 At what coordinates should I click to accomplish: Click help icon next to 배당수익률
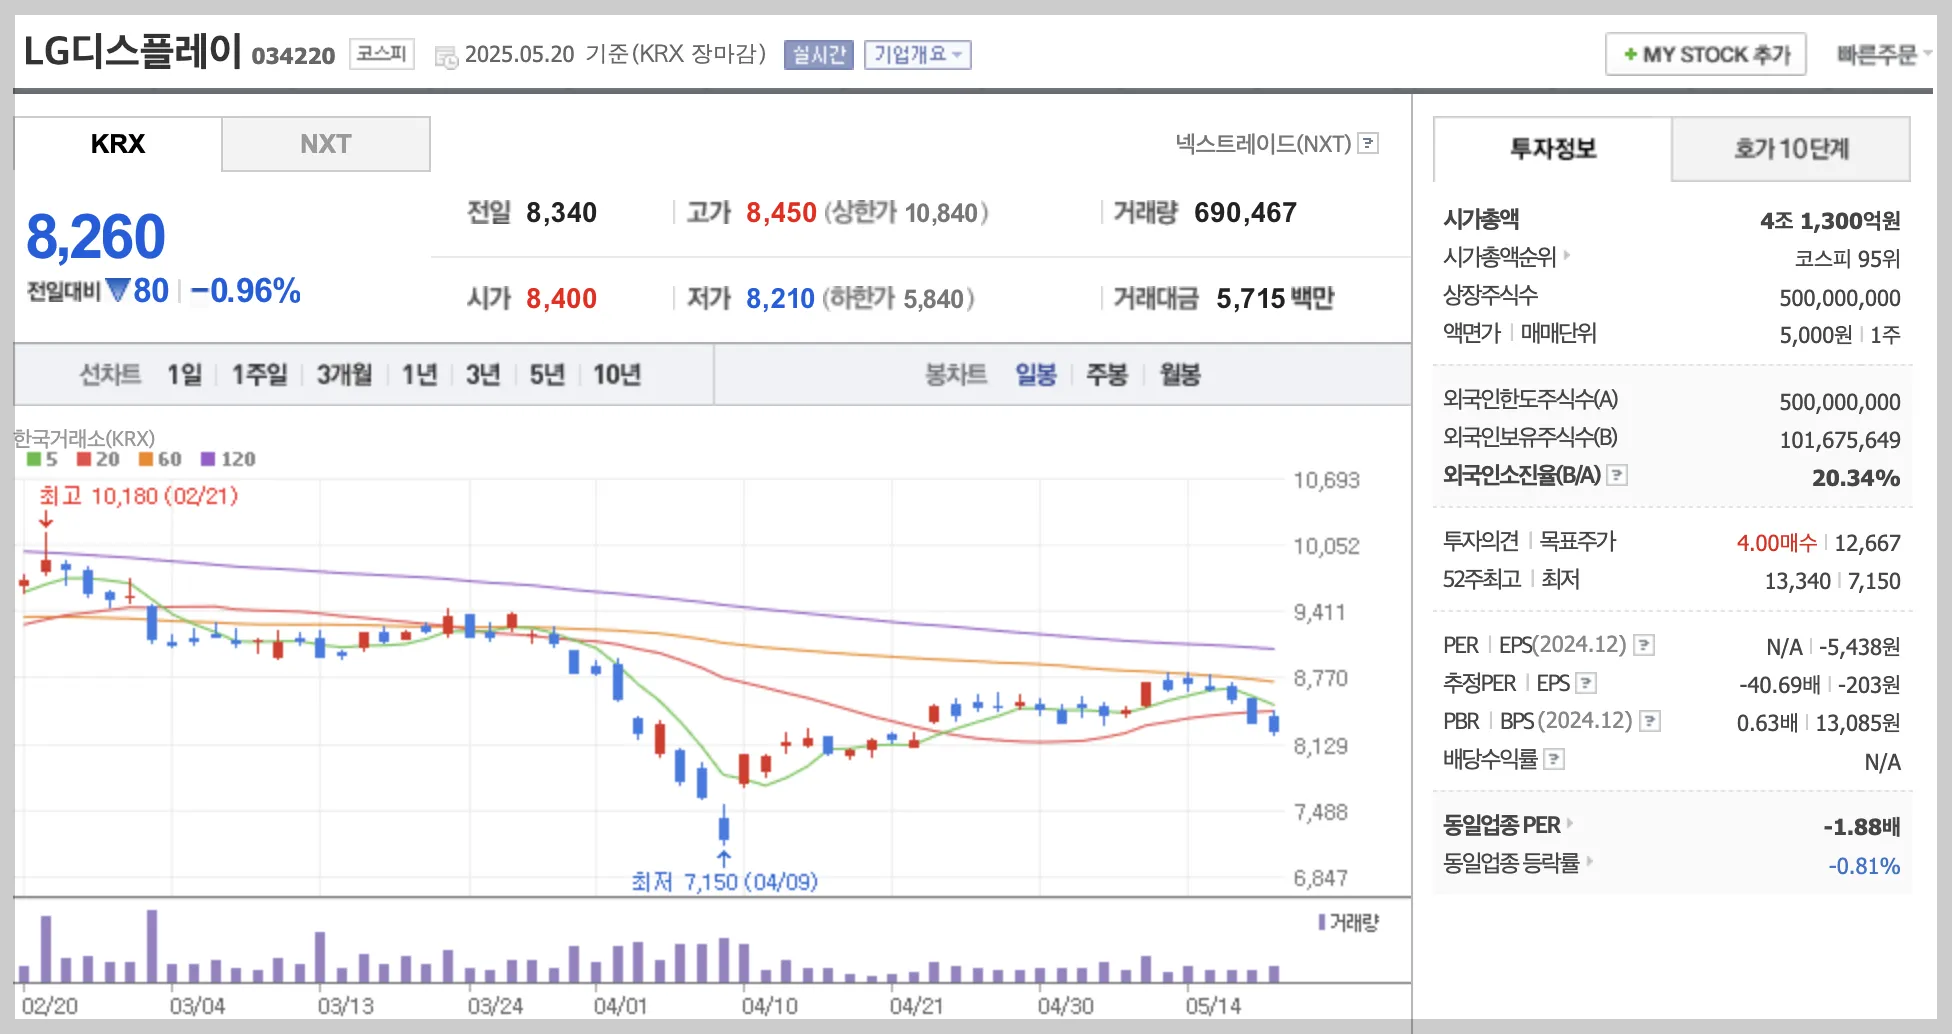1554,760
